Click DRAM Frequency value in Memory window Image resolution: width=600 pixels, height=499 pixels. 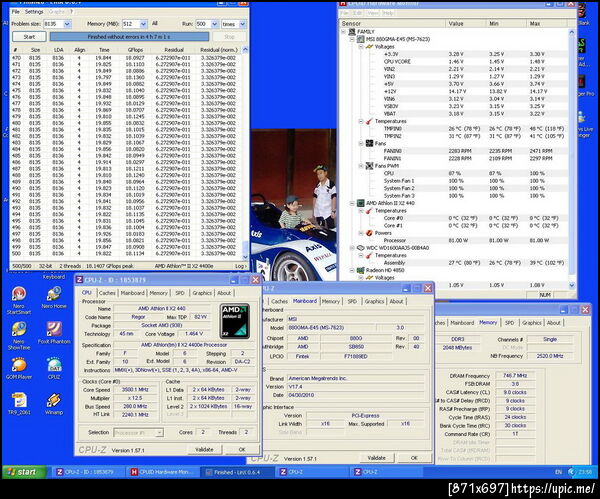pyautogui.click(x=515, y=375)
